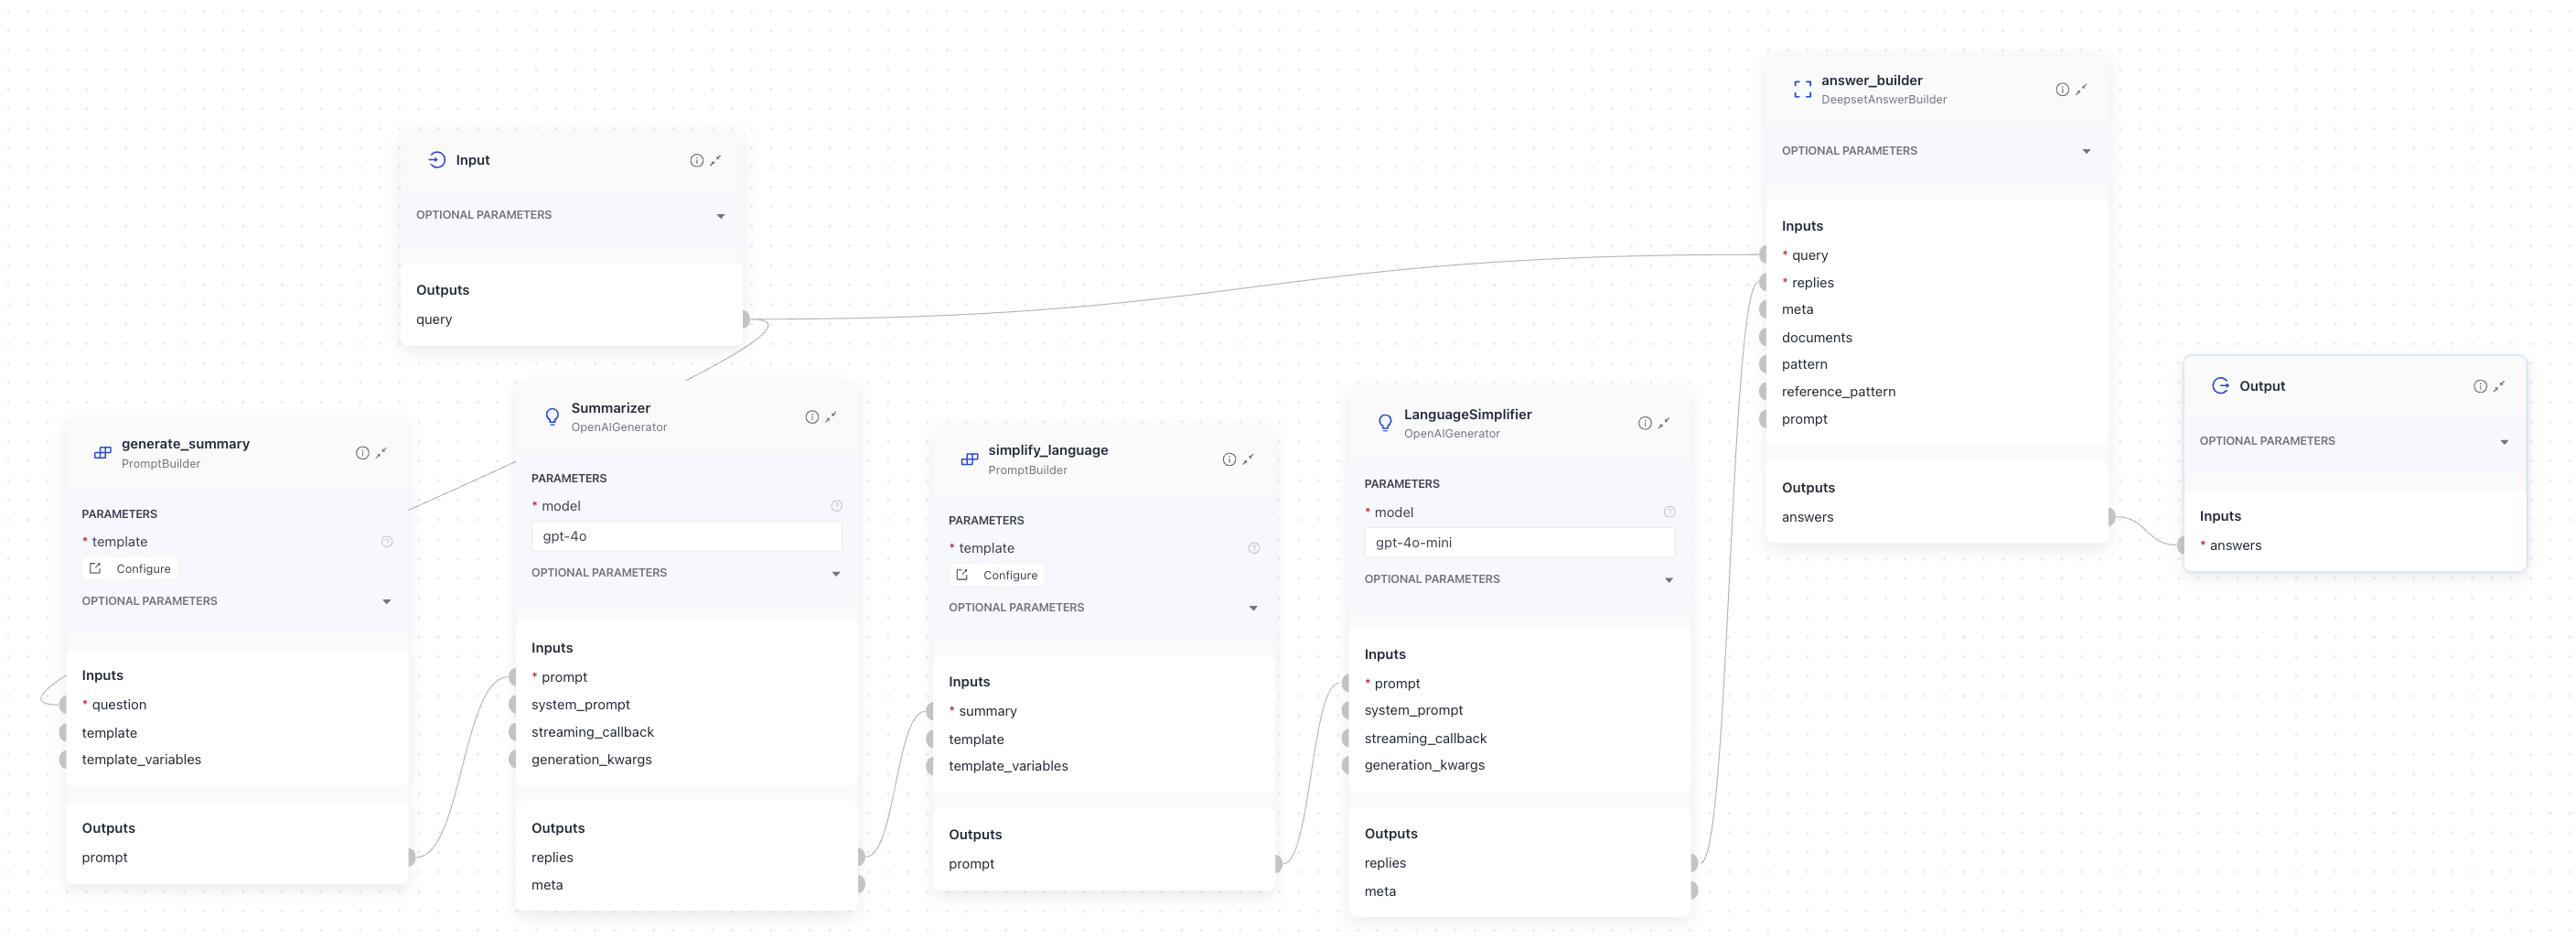This screenshot has width=2576, height=939.
Task: Click the info icon on the generate_summary node
Action: pyautogui.click(x=361, y=452)
